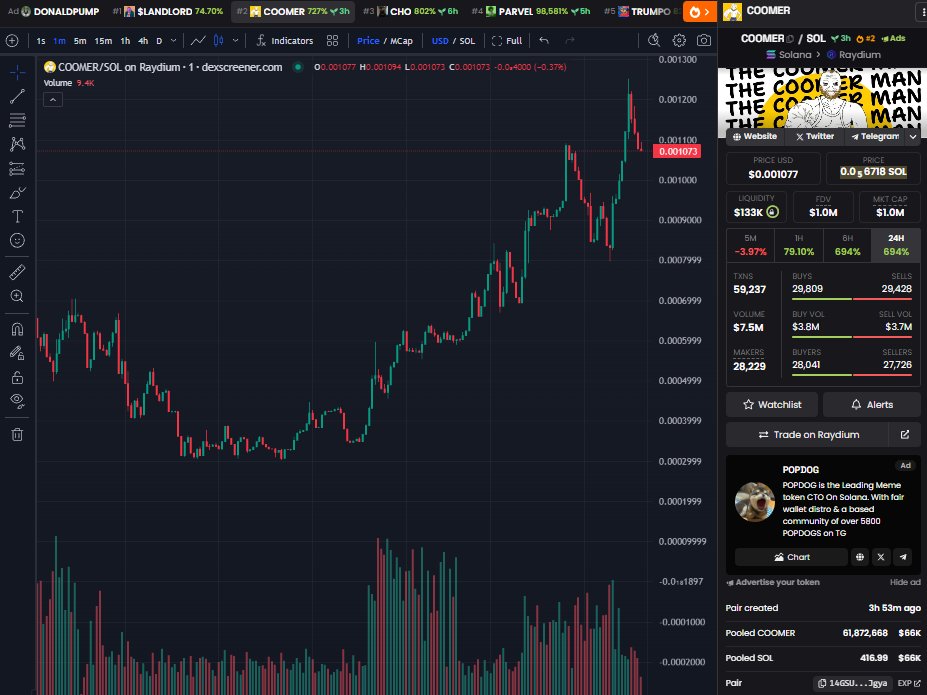The image size is (927, 695).
Task: Activate the zoom in tool
Action: tap(17, 295)
